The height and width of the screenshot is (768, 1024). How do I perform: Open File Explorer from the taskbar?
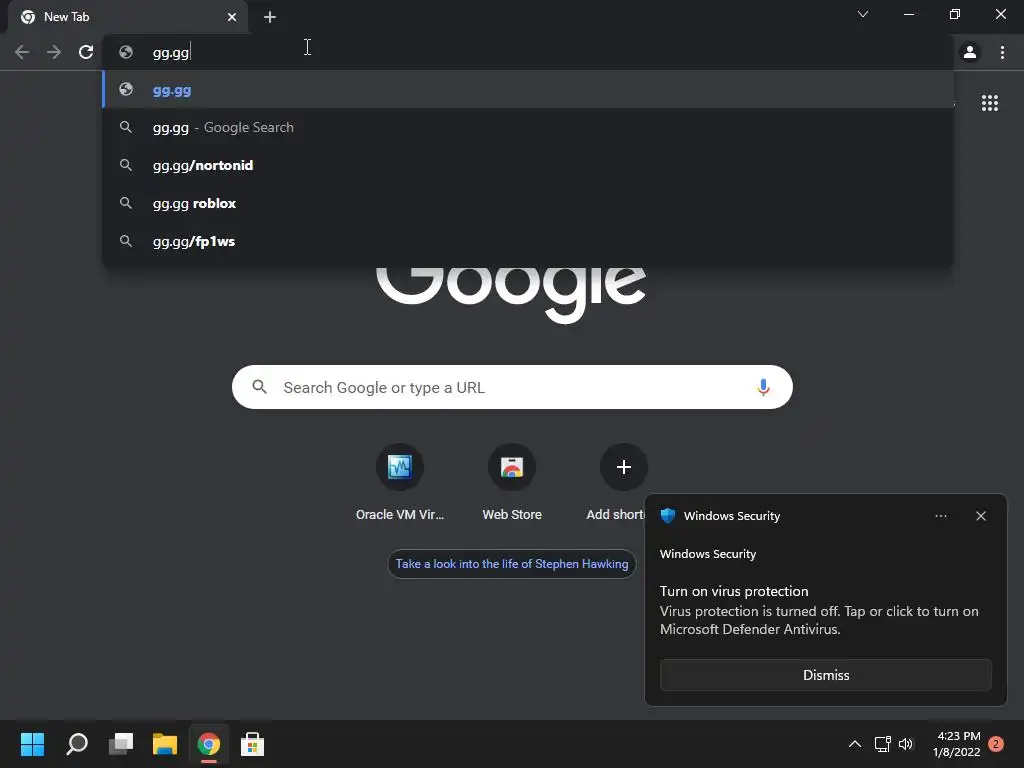pos(165,744)
